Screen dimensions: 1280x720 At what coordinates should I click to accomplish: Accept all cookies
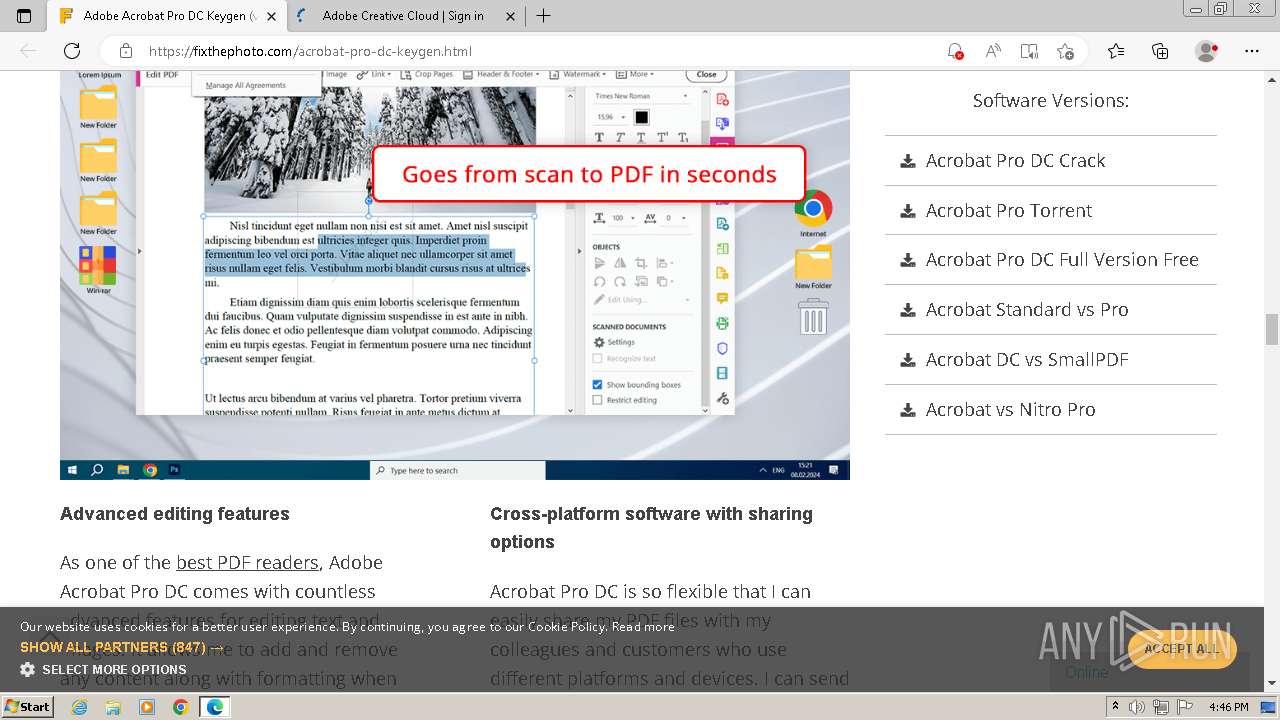tap(1182, 649)
